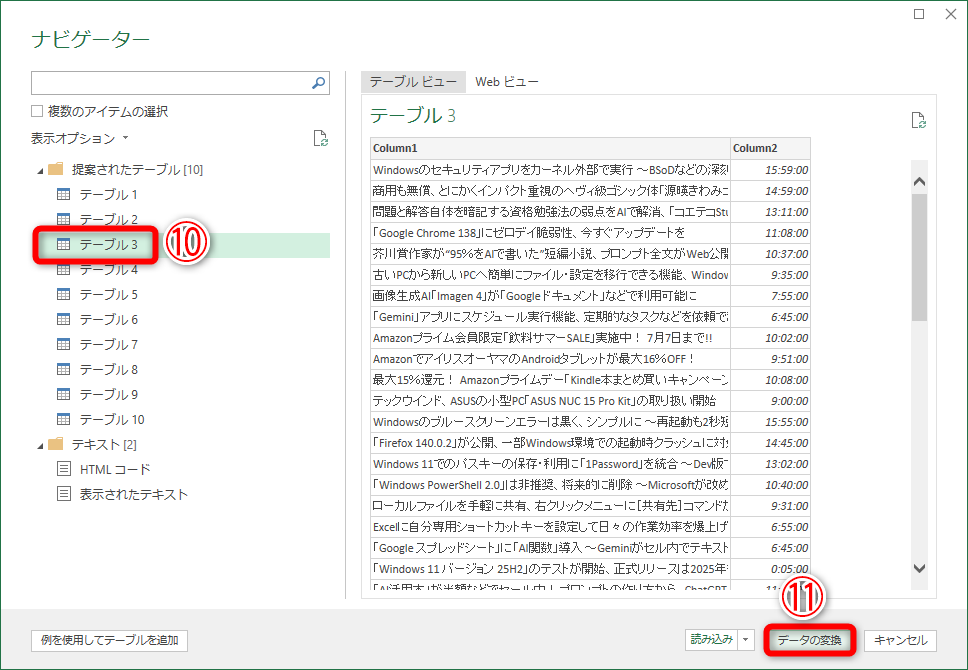Image resolution: width=968 pixels, height=670 pixels.
Task: Switch to the Web ビュー tab
Action: tap(507, 82)
